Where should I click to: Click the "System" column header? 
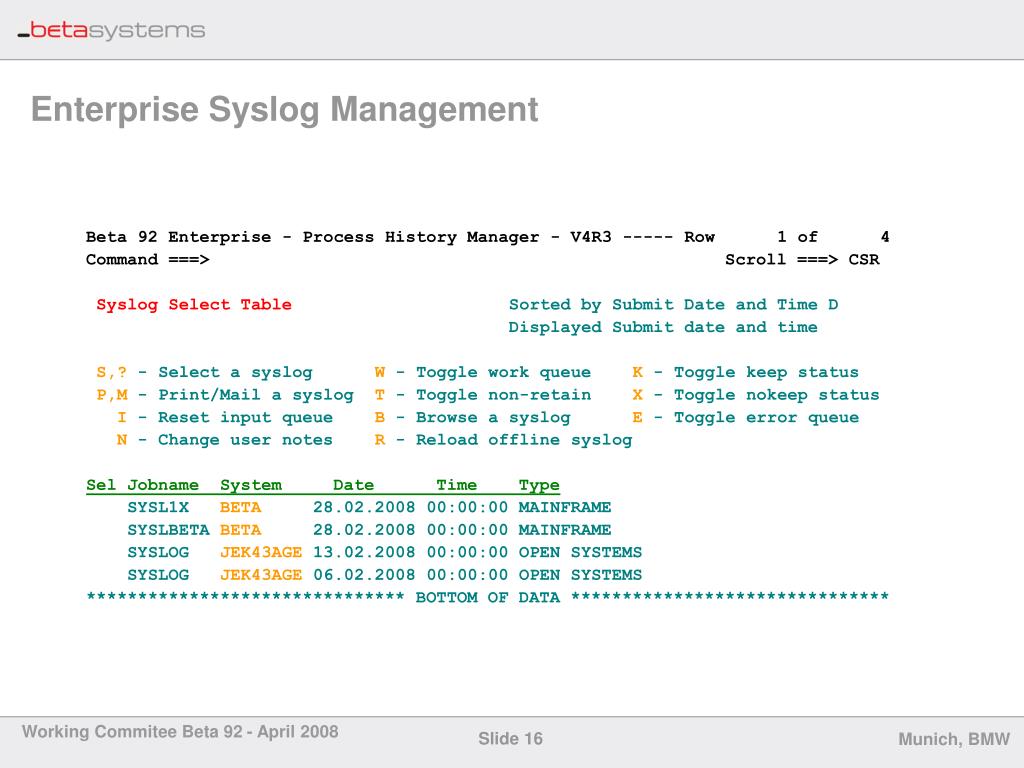(251, 485)
